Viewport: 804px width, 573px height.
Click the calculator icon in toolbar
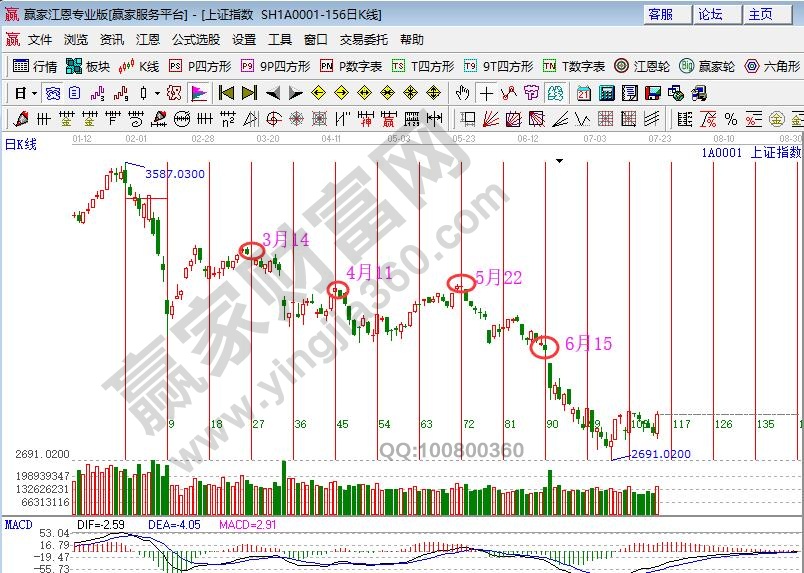(x=606, y=93)
